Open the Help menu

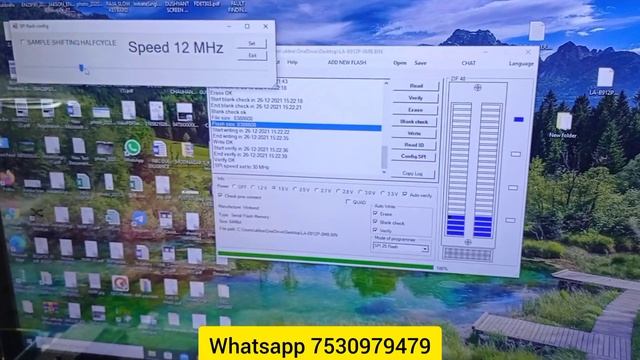click(x=292, y=62)
